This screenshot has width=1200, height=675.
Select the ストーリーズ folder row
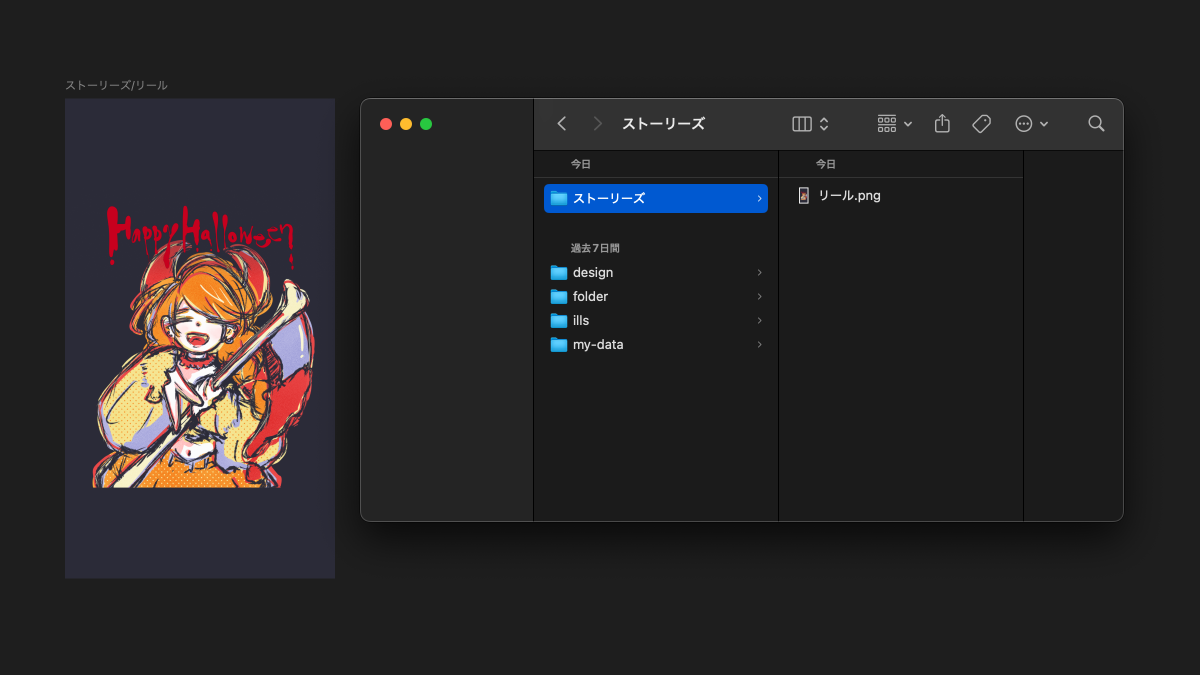tap(655, 198)
